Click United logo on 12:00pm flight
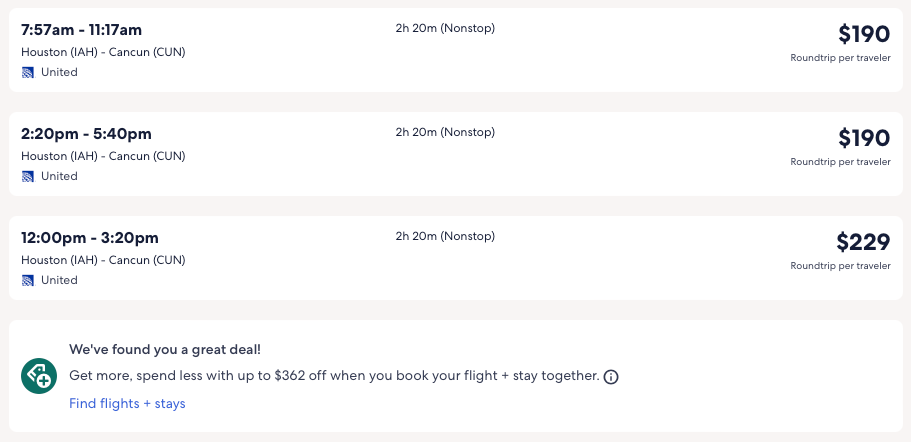The height and width of the screenshot is (442, 911). [28, 280]
